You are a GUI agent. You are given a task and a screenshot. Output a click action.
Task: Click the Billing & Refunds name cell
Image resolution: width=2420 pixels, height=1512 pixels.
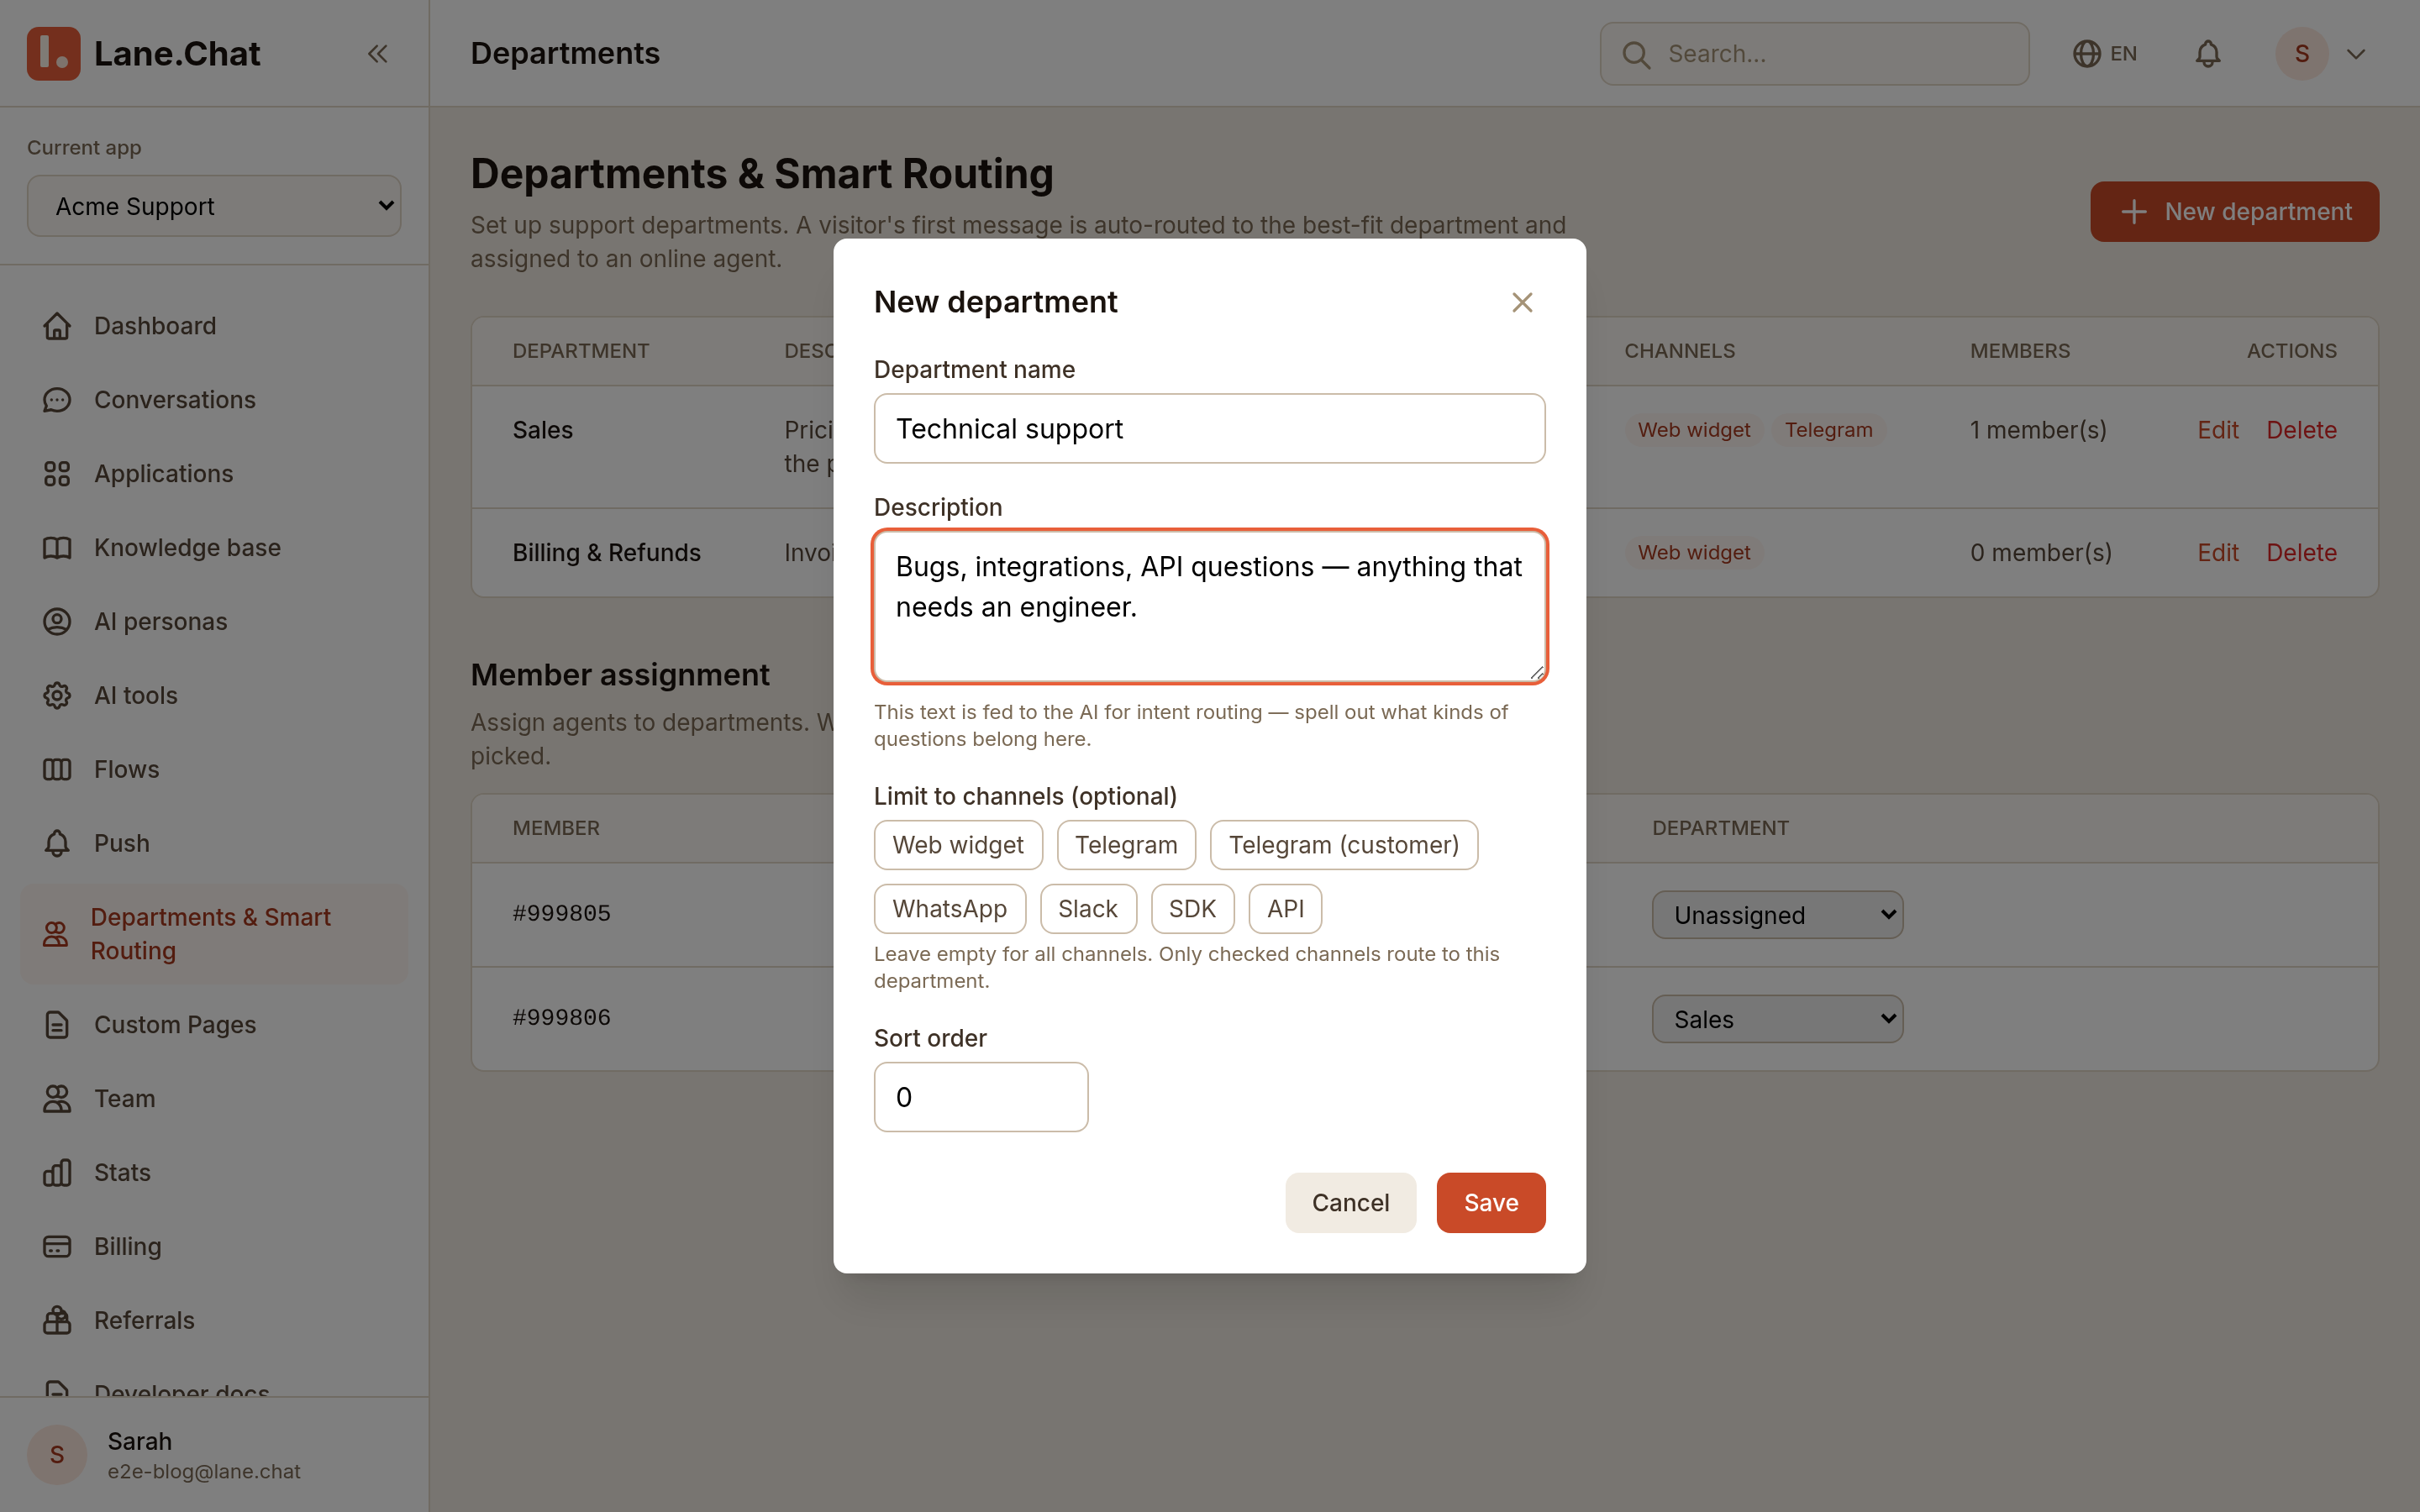click(x=606, y=553)
